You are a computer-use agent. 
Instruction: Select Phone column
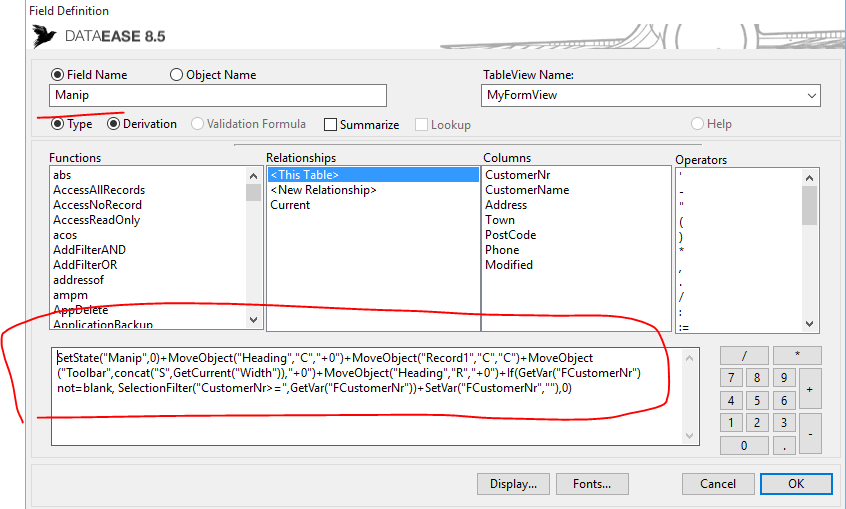pyautogui.click(x=502, y=250)
